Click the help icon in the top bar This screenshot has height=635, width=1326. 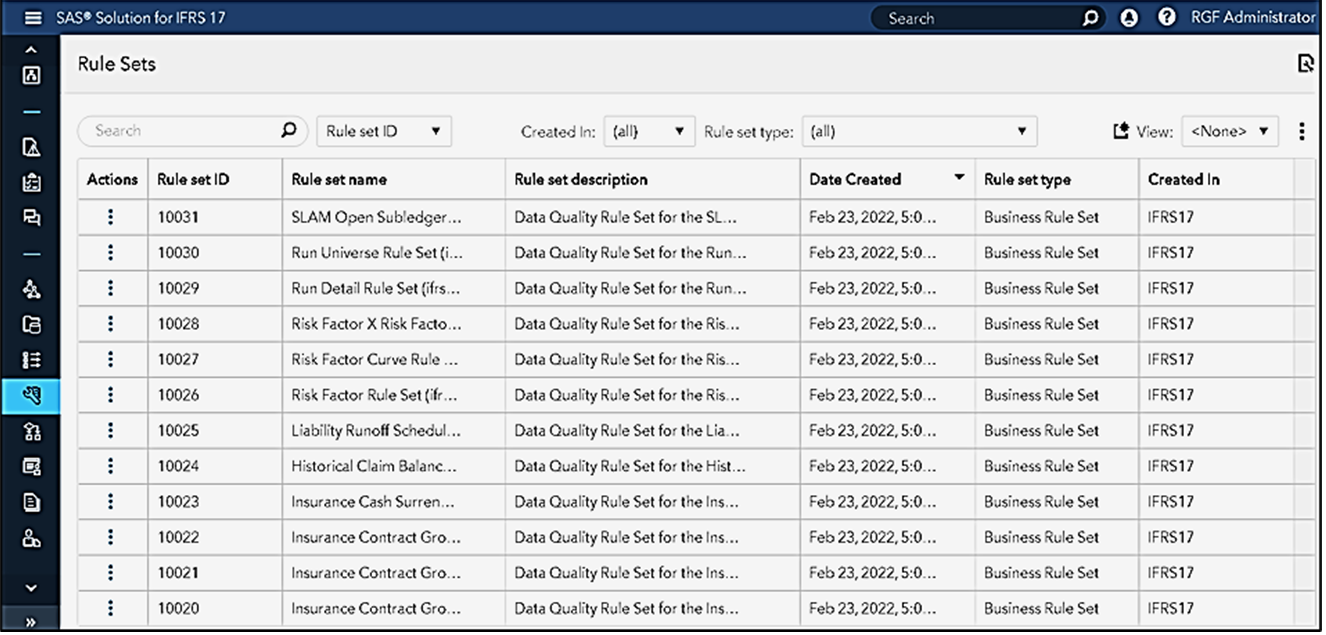[x=1166, y=17]
